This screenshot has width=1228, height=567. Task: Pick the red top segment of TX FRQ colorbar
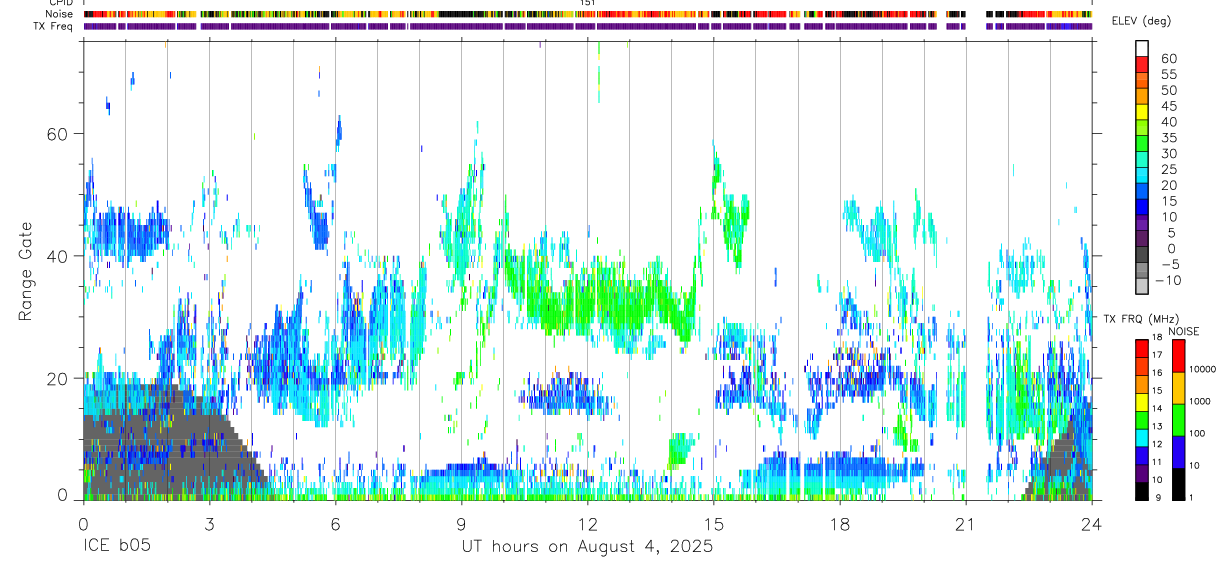tap(1142, 348)
